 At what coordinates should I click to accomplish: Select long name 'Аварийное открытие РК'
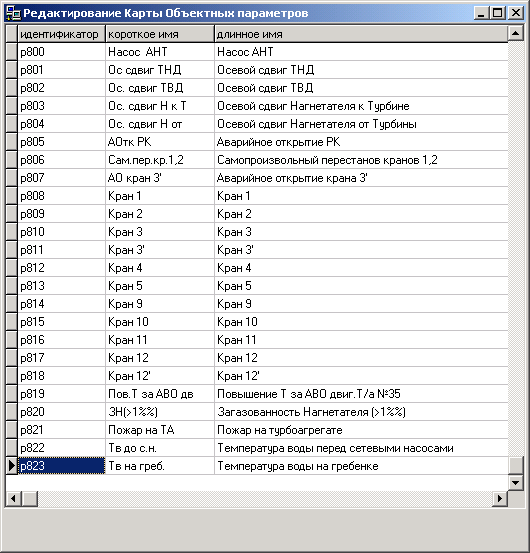tap(361, 142)
